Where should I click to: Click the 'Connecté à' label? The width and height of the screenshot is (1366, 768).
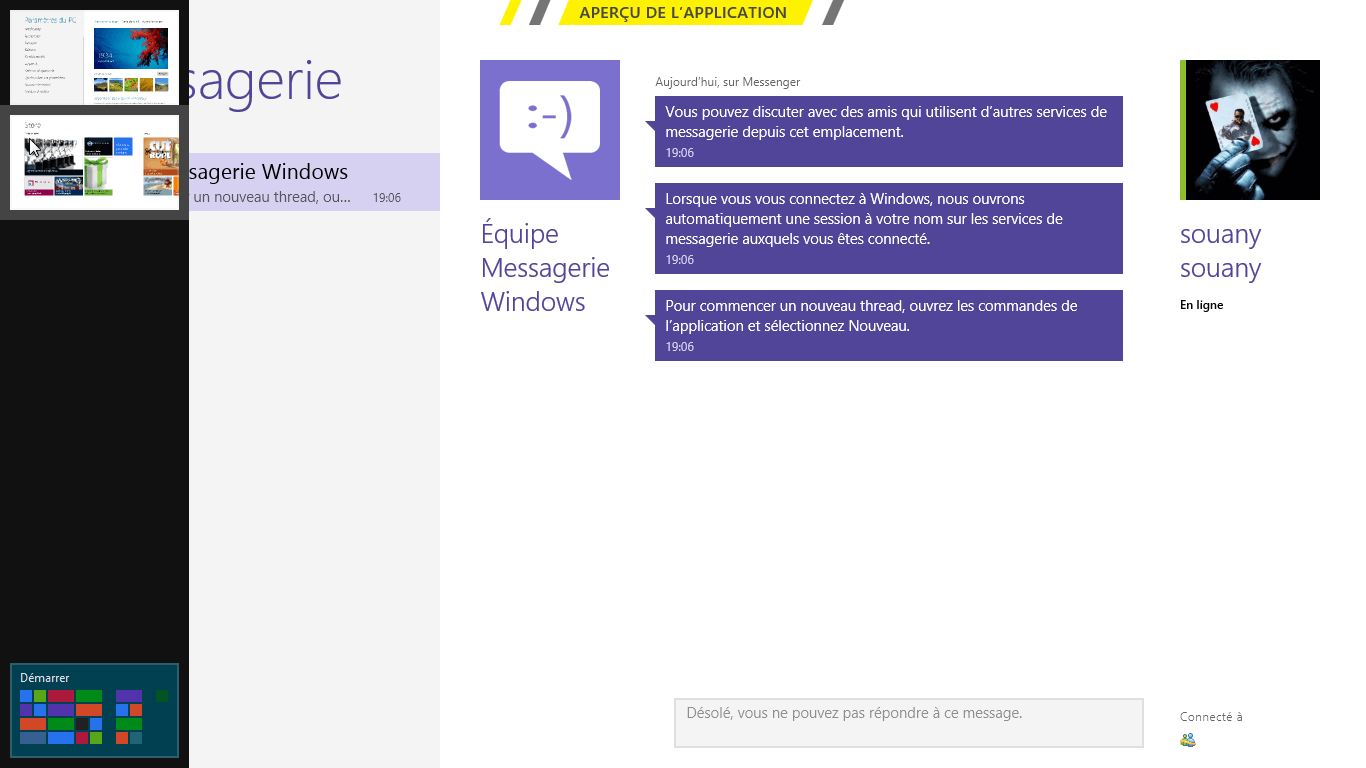(1211, 717)
